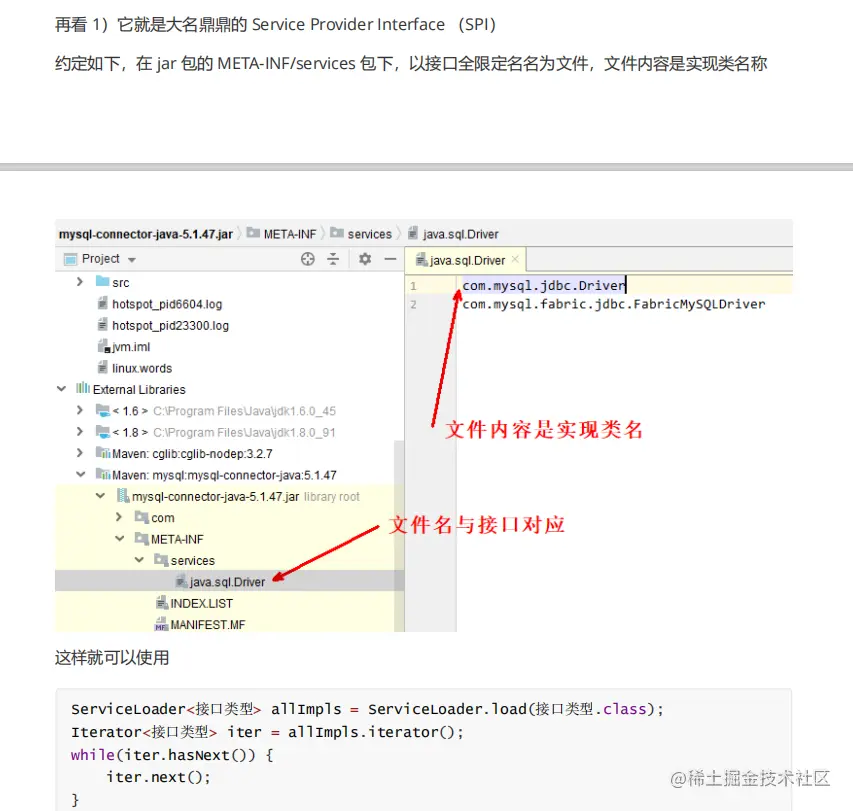Expand the < 1.6 > JDK node
The image size is (853, 811).
pos(80,410)
